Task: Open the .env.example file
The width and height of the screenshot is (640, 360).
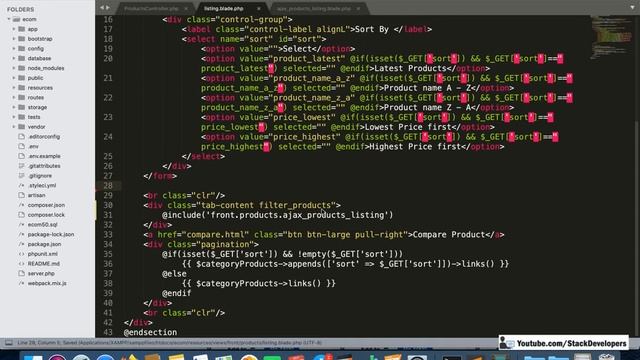Action: point(44,156)
